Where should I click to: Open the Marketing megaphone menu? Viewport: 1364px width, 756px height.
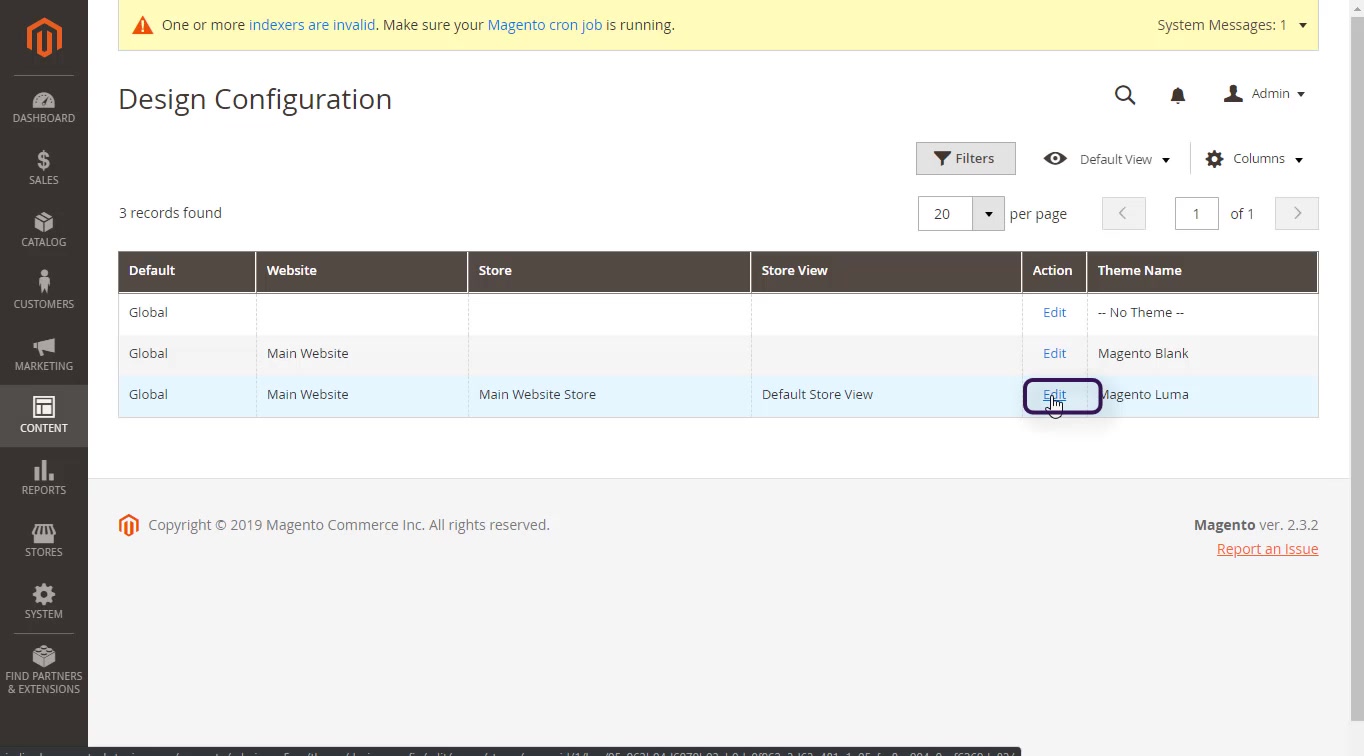44,354
